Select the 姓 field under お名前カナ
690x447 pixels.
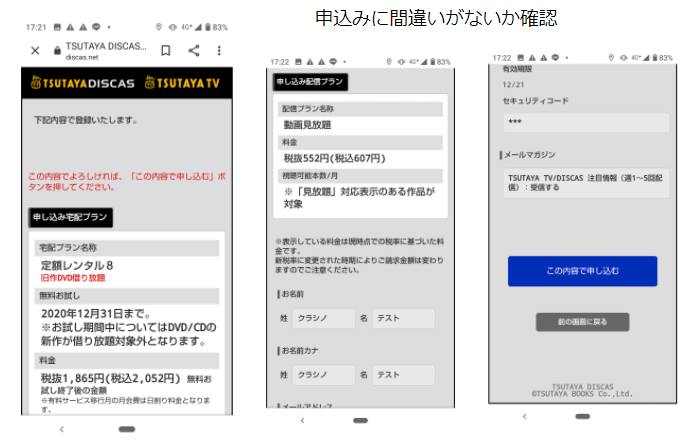coord(320,374)
